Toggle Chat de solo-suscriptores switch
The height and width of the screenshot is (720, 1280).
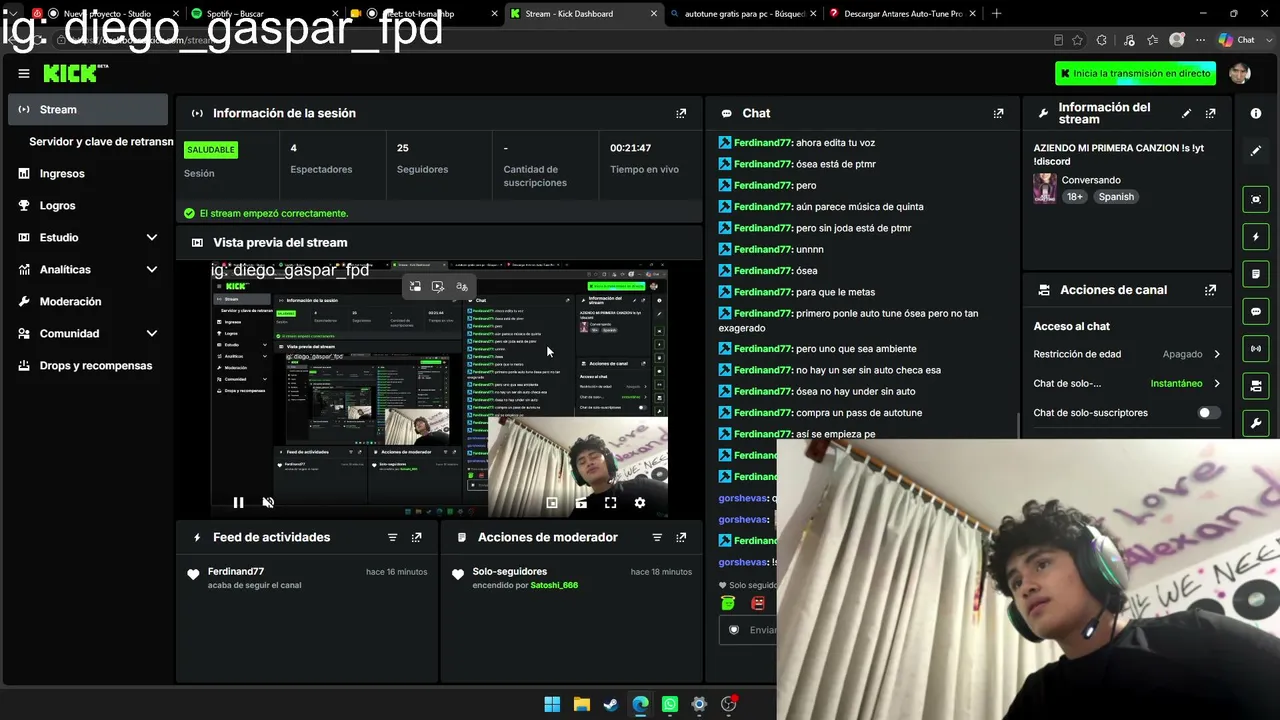point(1209,413)
